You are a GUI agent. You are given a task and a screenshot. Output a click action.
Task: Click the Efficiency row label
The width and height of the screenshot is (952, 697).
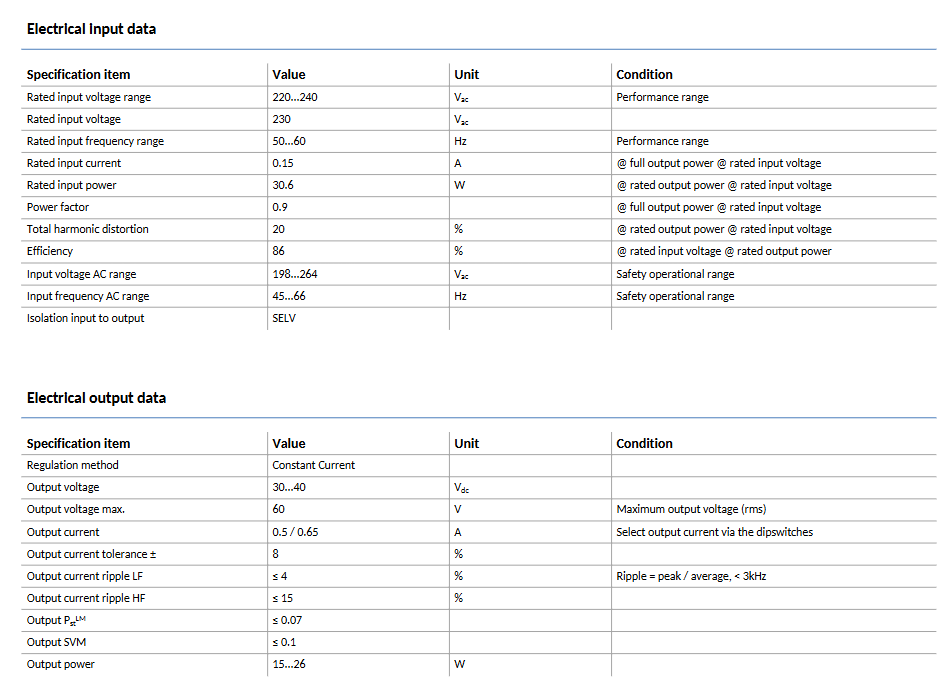(50, 251)
